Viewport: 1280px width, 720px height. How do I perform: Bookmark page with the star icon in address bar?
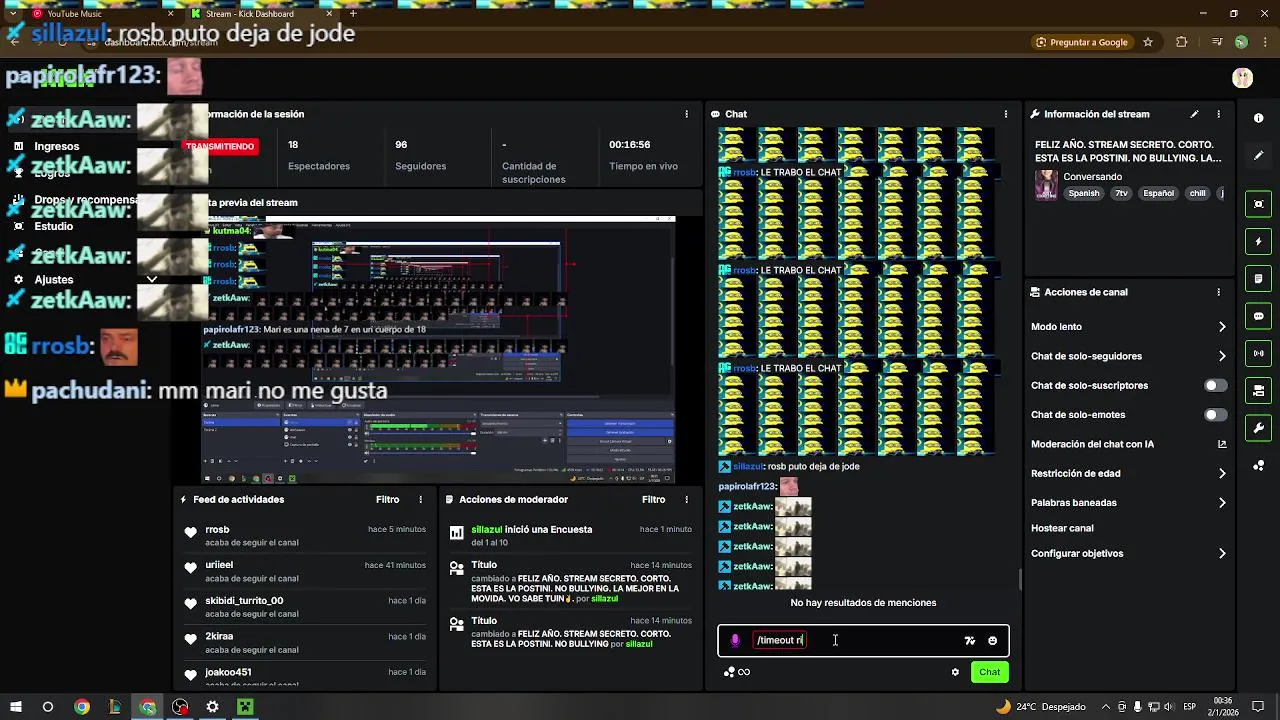pyautogui.click(x=1148, y=42)
